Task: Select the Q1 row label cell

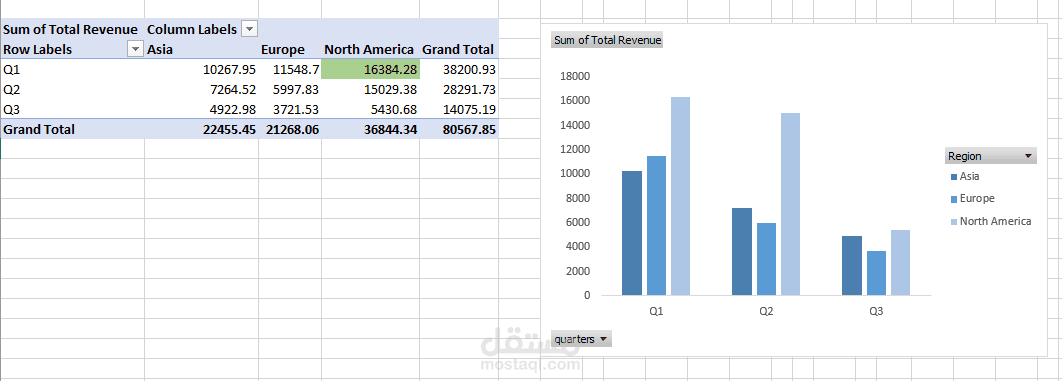Action: click(x=72, y=69)
